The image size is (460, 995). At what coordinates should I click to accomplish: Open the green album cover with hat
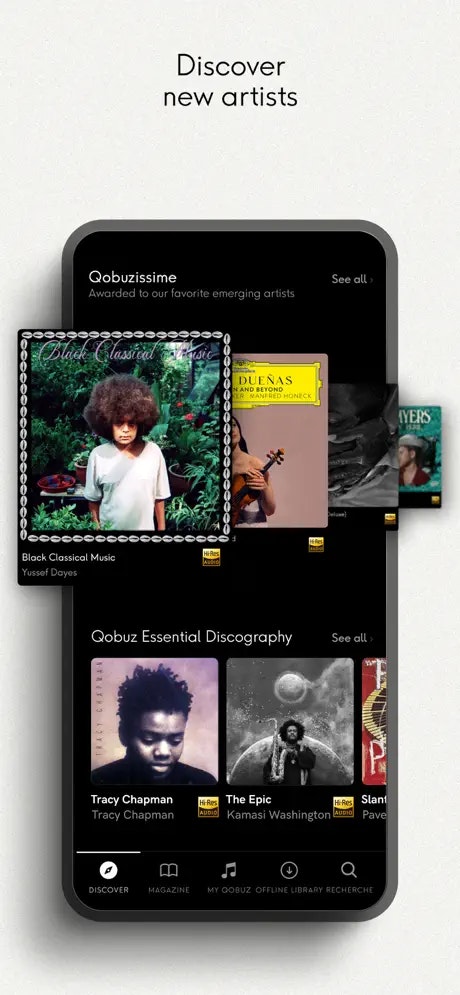(419, 448)
